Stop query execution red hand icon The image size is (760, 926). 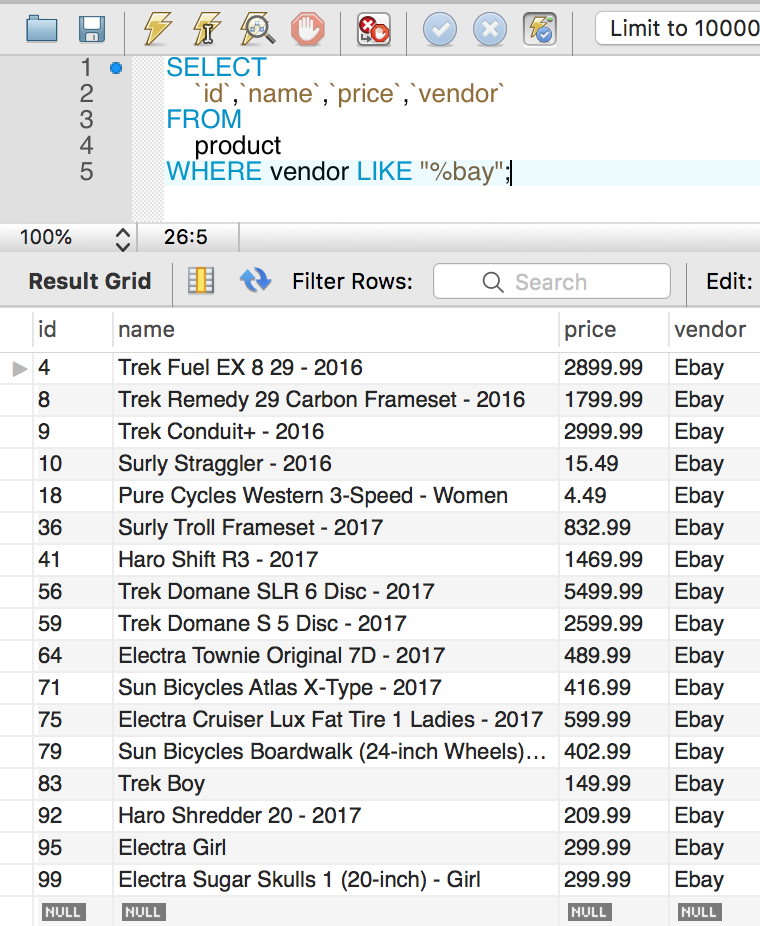[308, 28]
